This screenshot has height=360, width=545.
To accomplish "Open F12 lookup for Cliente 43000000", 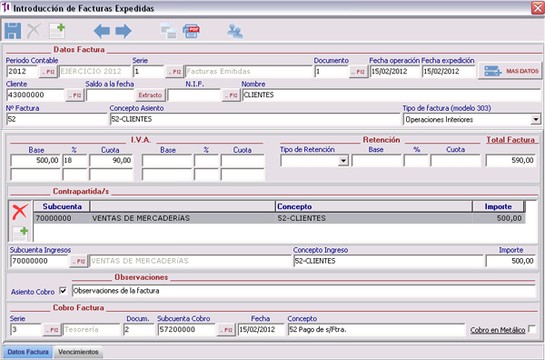I will click(x=75, y=95).
